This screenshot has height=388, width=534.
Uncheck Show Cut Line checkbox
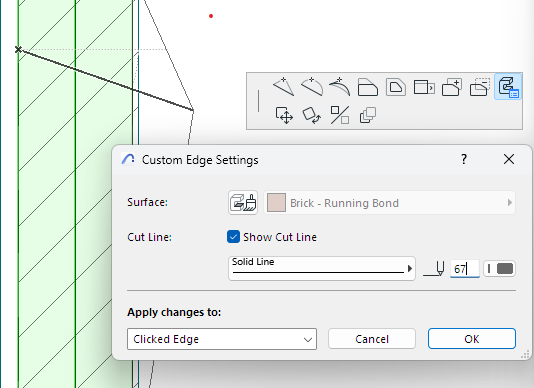pos(233,237)
